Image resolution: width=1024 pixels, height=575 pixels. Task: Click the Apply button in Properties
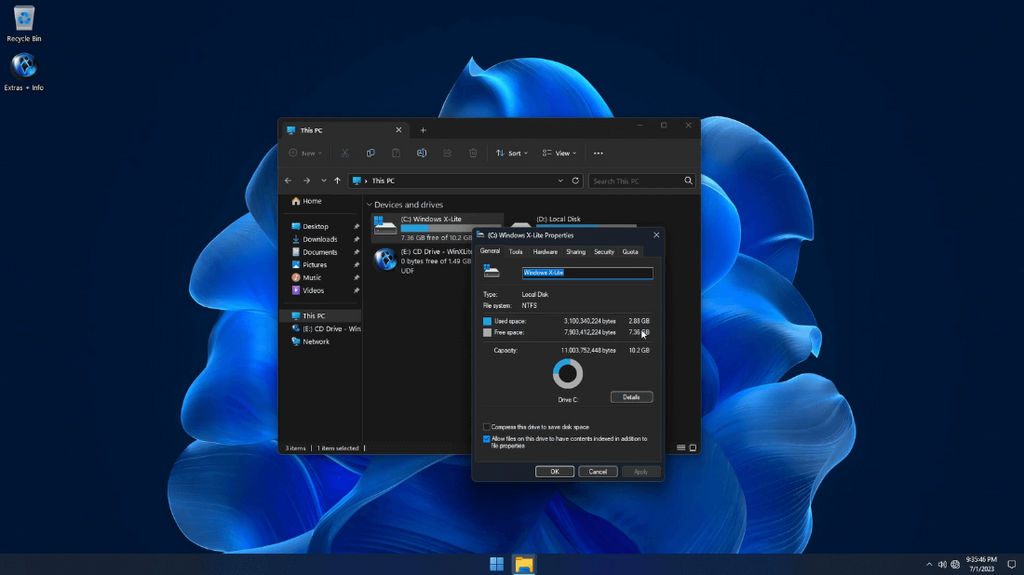pyautogui.click(x=641, y=472)
